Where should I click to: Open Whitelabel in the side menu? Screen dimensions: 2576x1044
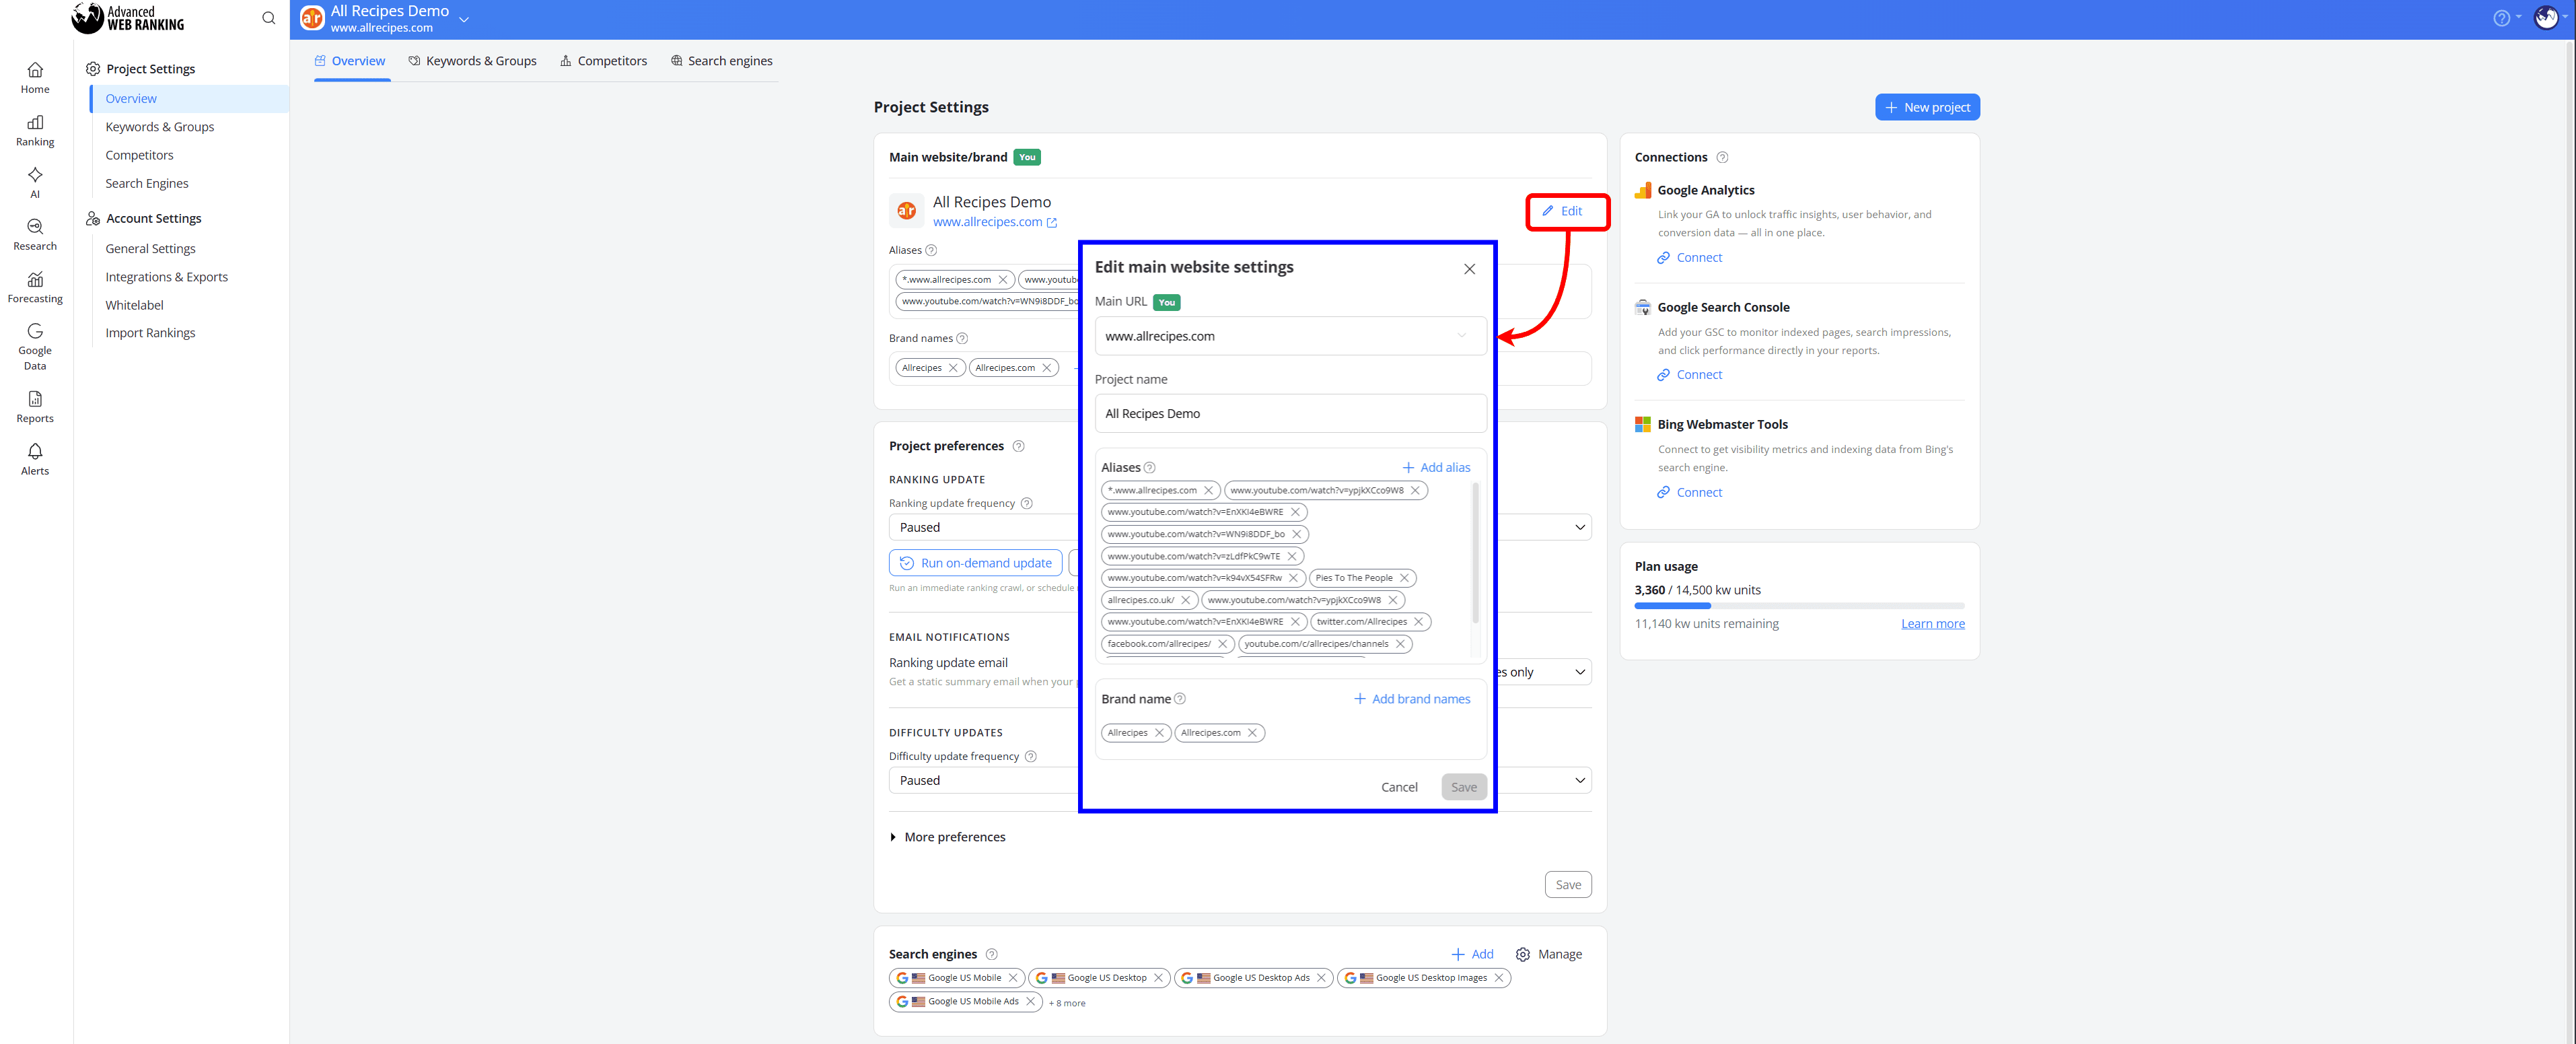134,305
